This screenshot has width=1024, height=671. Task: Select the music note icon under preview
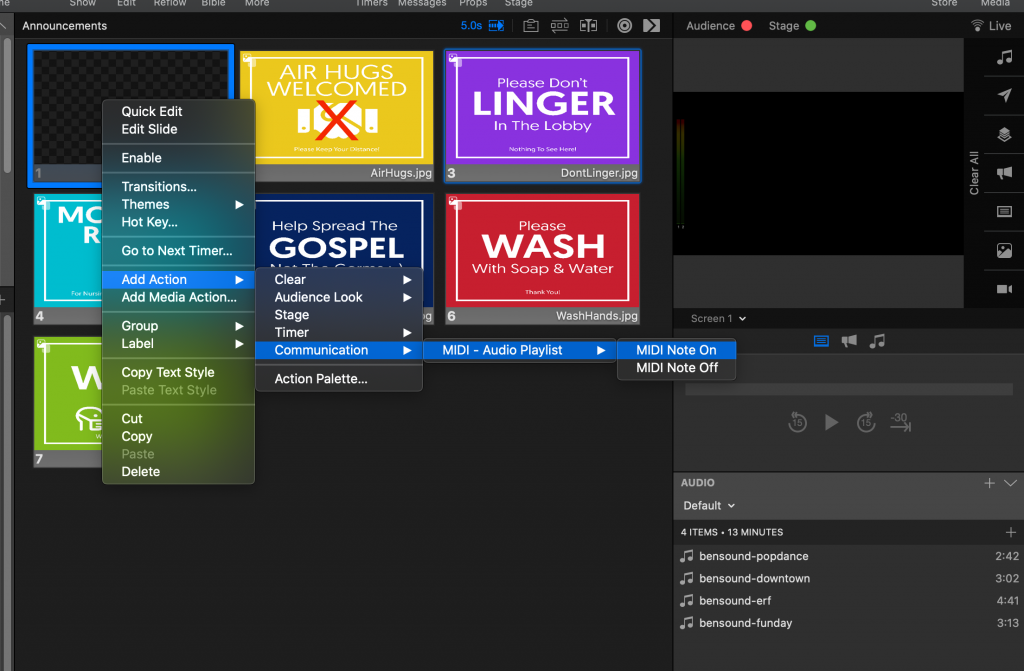(x=877, y=341)
